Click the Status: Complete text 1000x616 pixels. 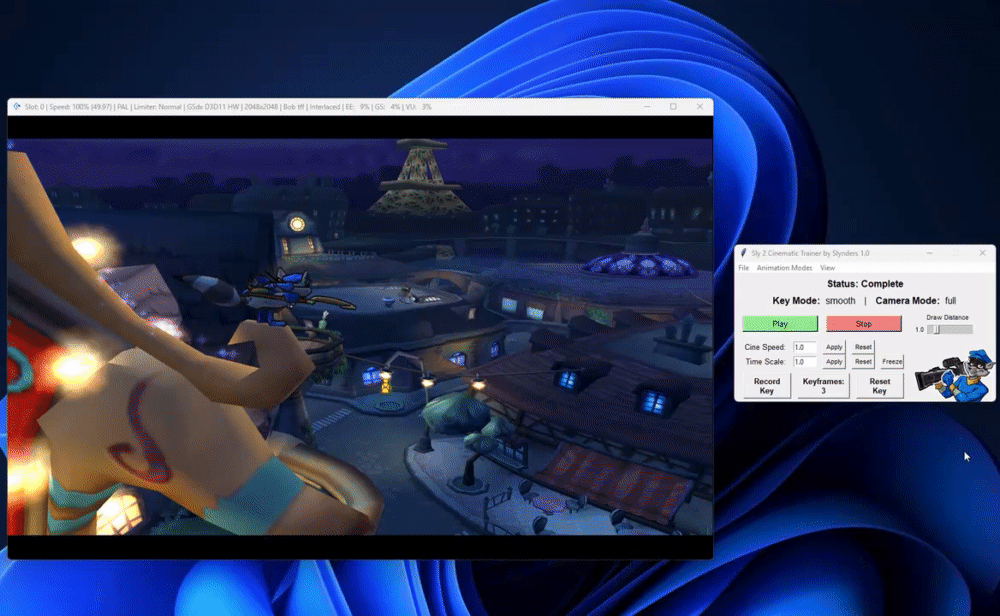pos(865,284)
